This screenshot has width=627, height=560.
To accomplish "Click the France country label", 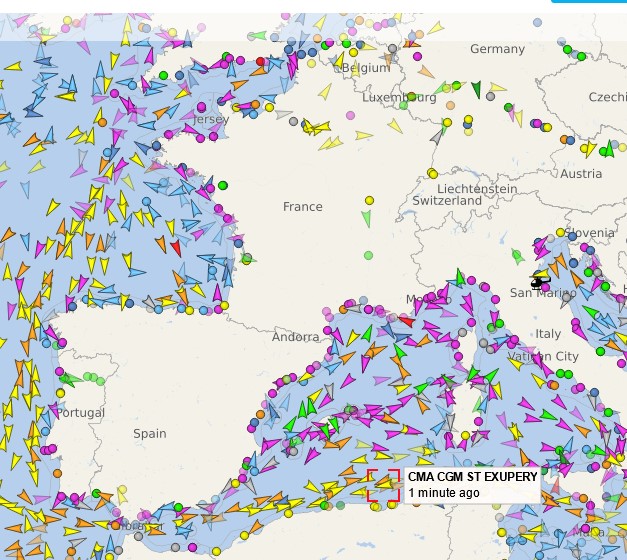I will coord(302,207).
